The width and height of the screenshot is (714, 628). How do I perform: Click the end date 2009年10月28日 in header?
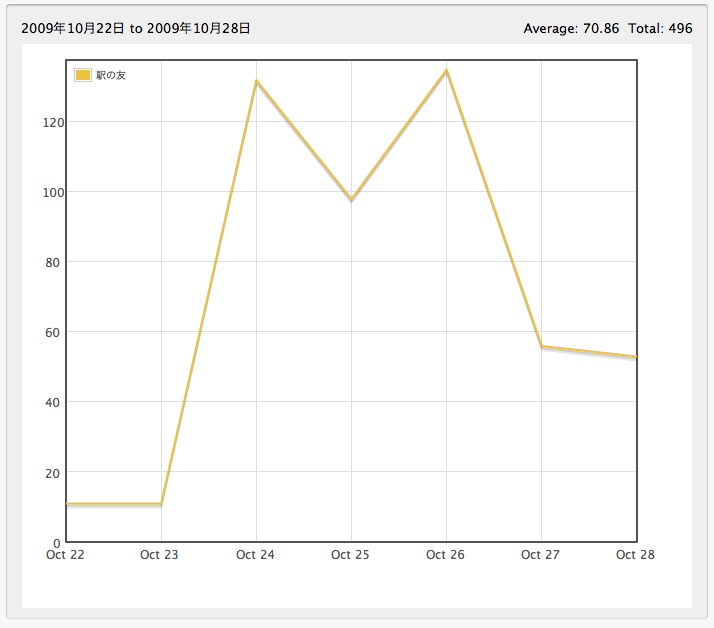(x=198, y=28)
